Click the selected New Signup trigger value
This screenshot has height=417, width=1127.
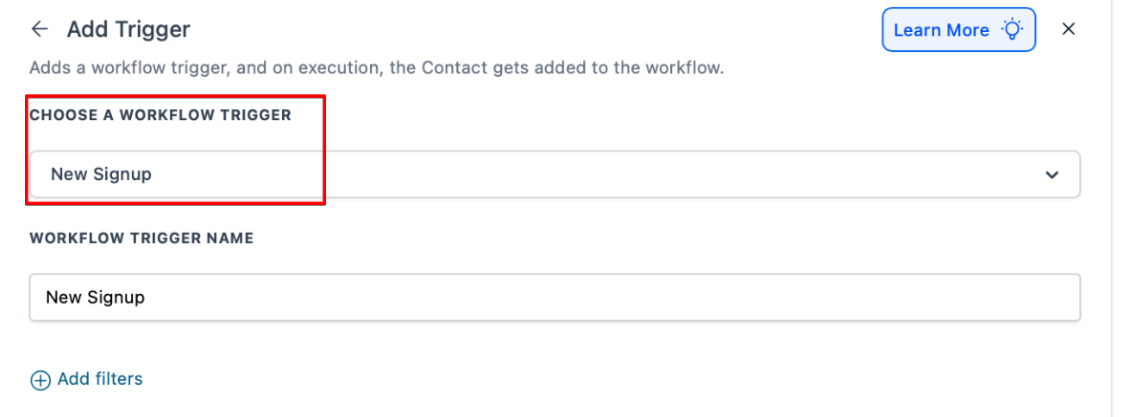click(101, 174)
